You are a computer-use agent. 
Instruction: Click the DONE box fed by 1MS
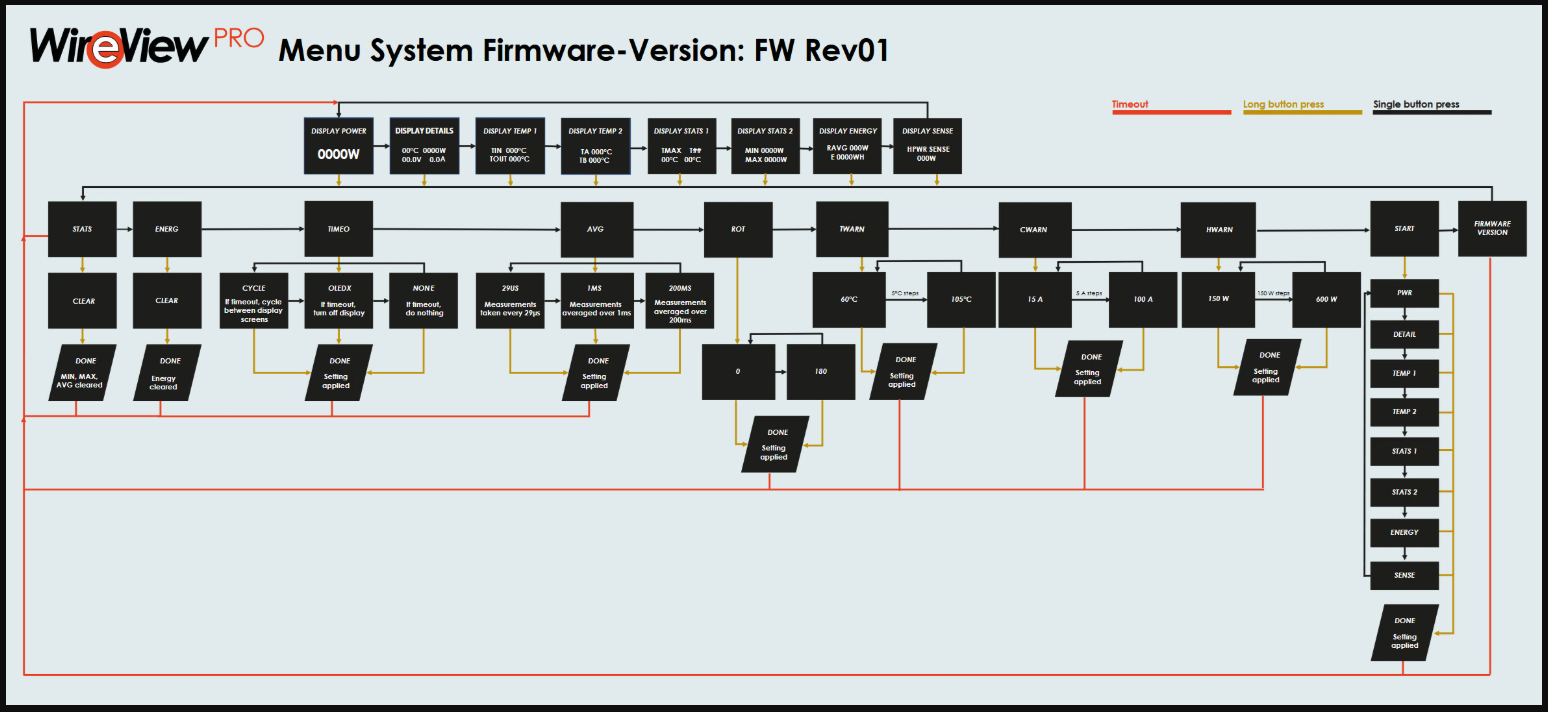[596, 373]
